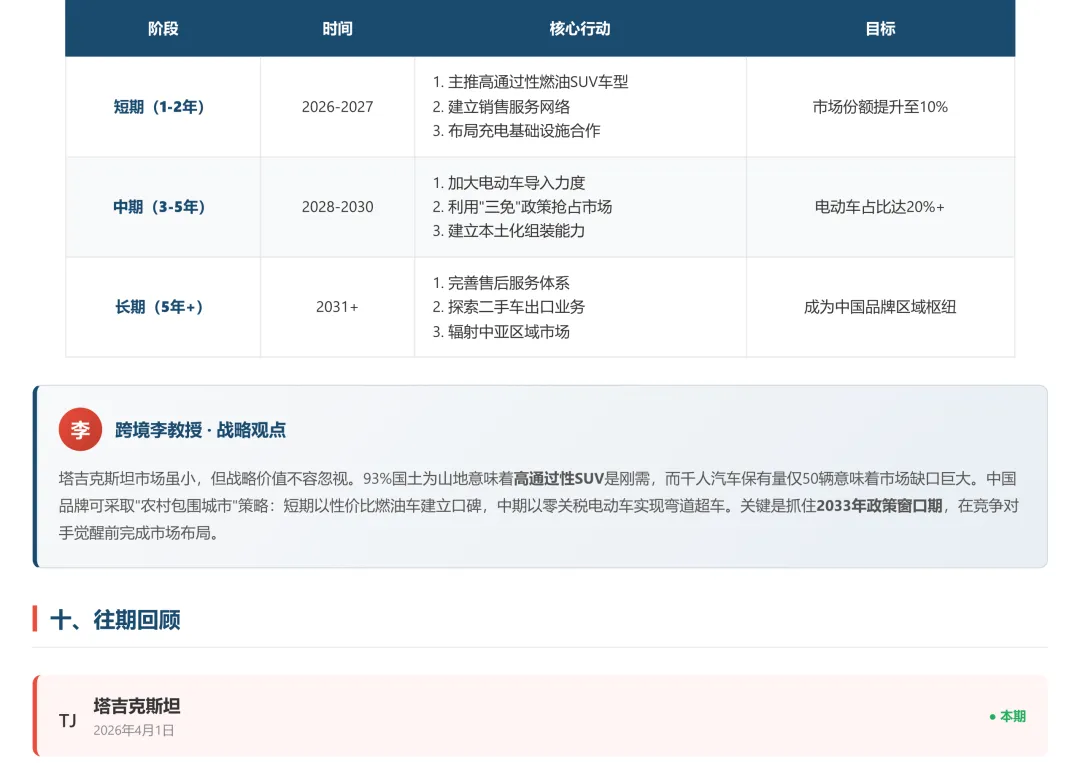The height and width of the screenshot is (763, 1080).
Task: Open the 塔吉克斯坦 past issue card
Action: pos(540,716)
